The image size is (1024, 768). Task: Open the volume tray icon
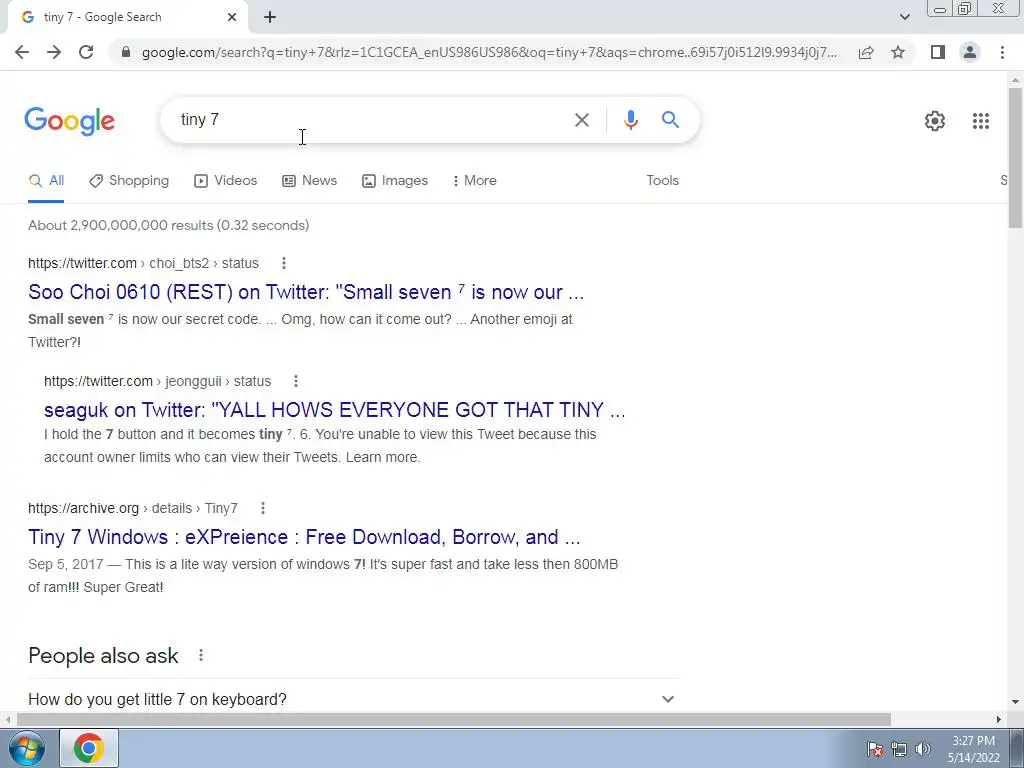coord(923,749)
